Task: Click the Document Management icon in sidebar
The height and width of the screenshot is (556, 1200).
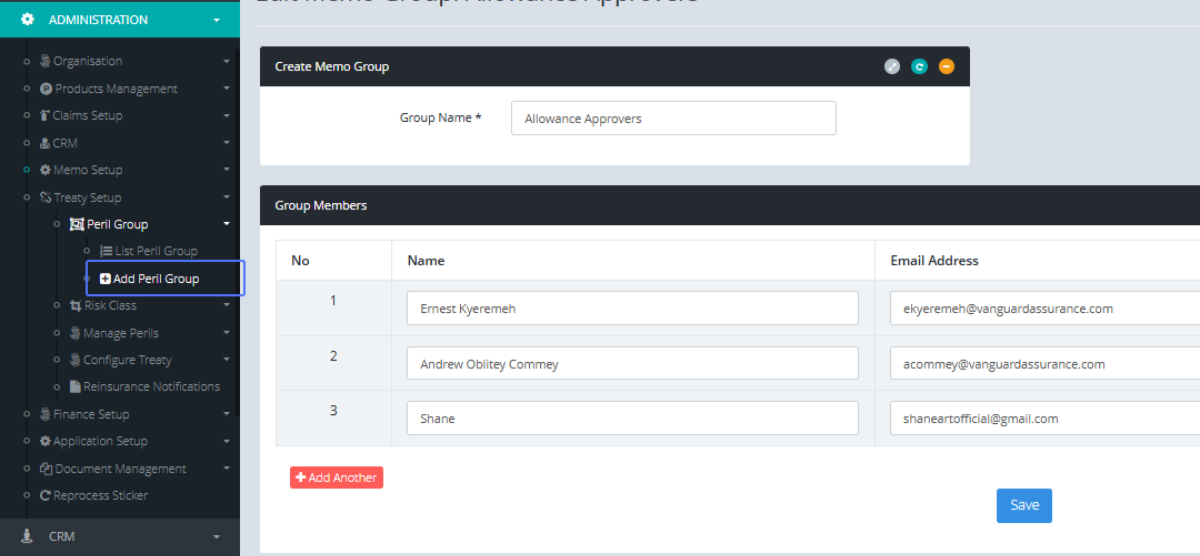Action: click(46, 469)
